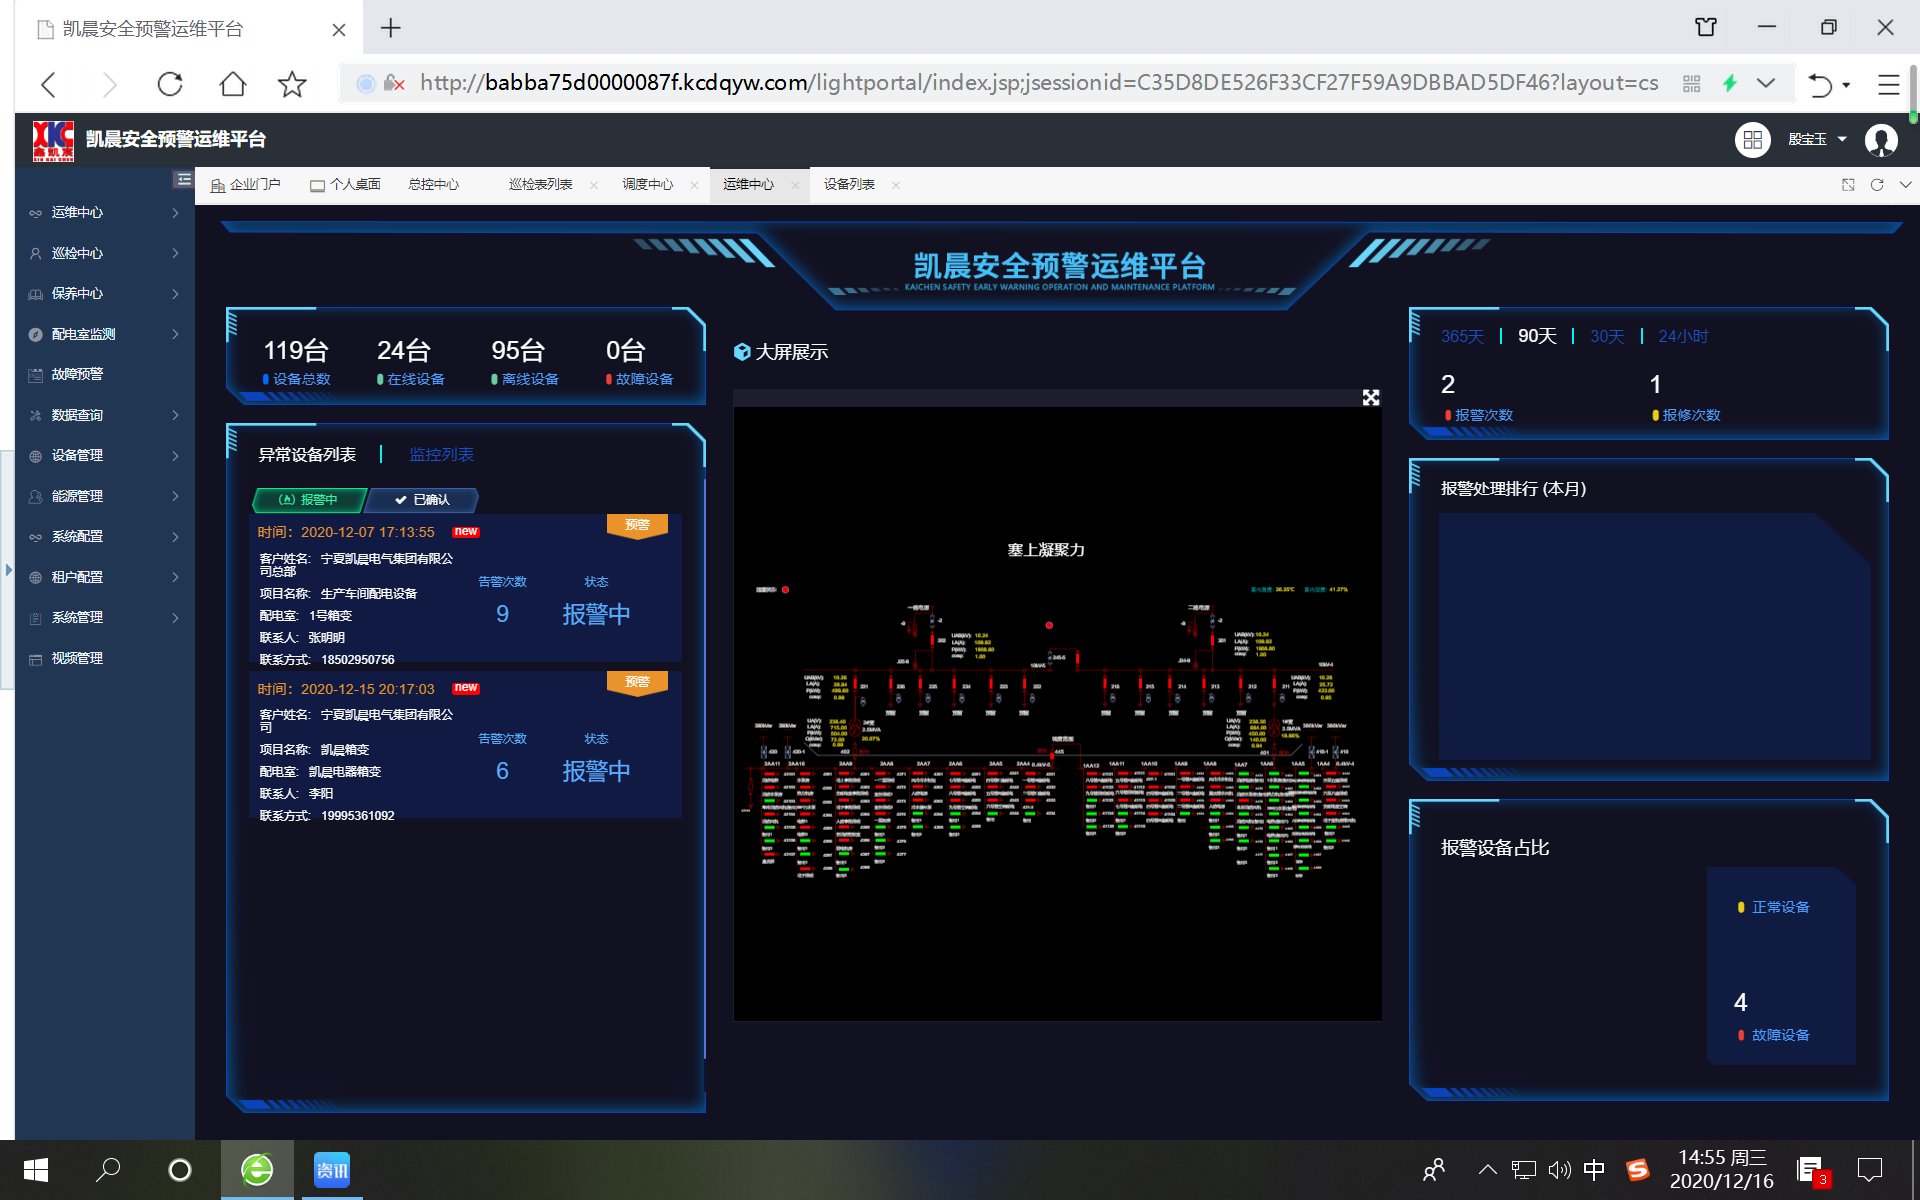Screen dimensions: 1920x1200
Task: Click browser home button
Action: (x=232, y=84)
